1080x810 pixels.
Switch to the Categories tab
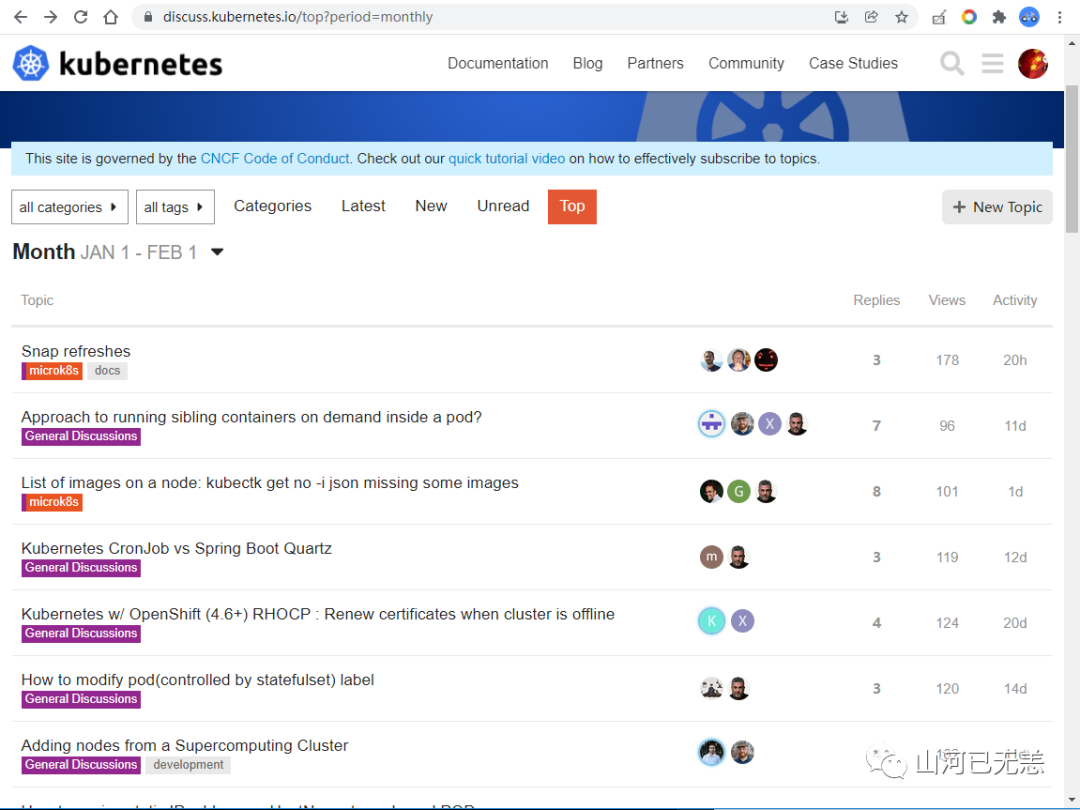click(x=272, y=206)
